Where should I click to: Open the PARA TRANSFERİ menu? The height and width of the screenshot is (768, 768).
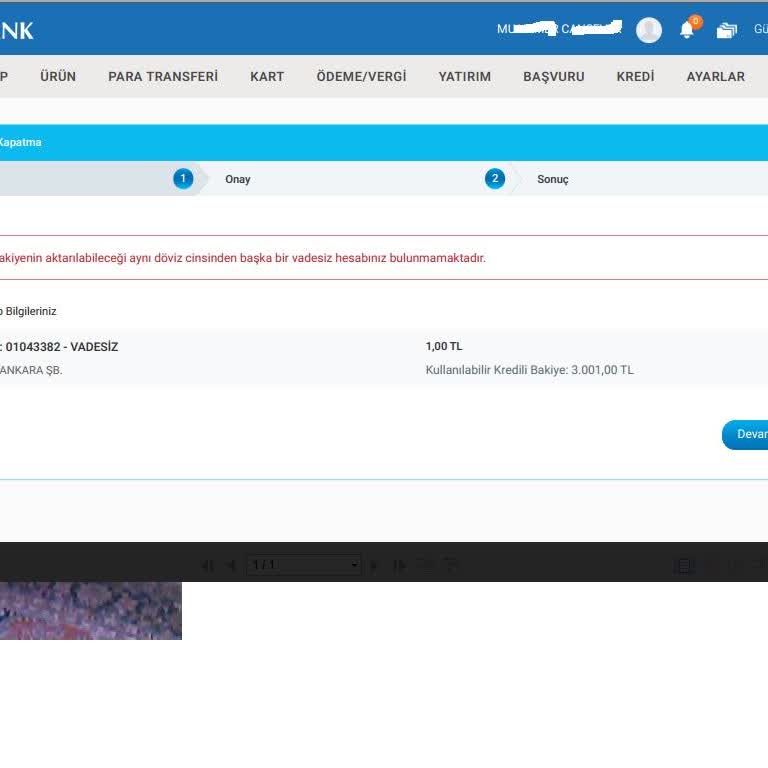pos(163,76)
